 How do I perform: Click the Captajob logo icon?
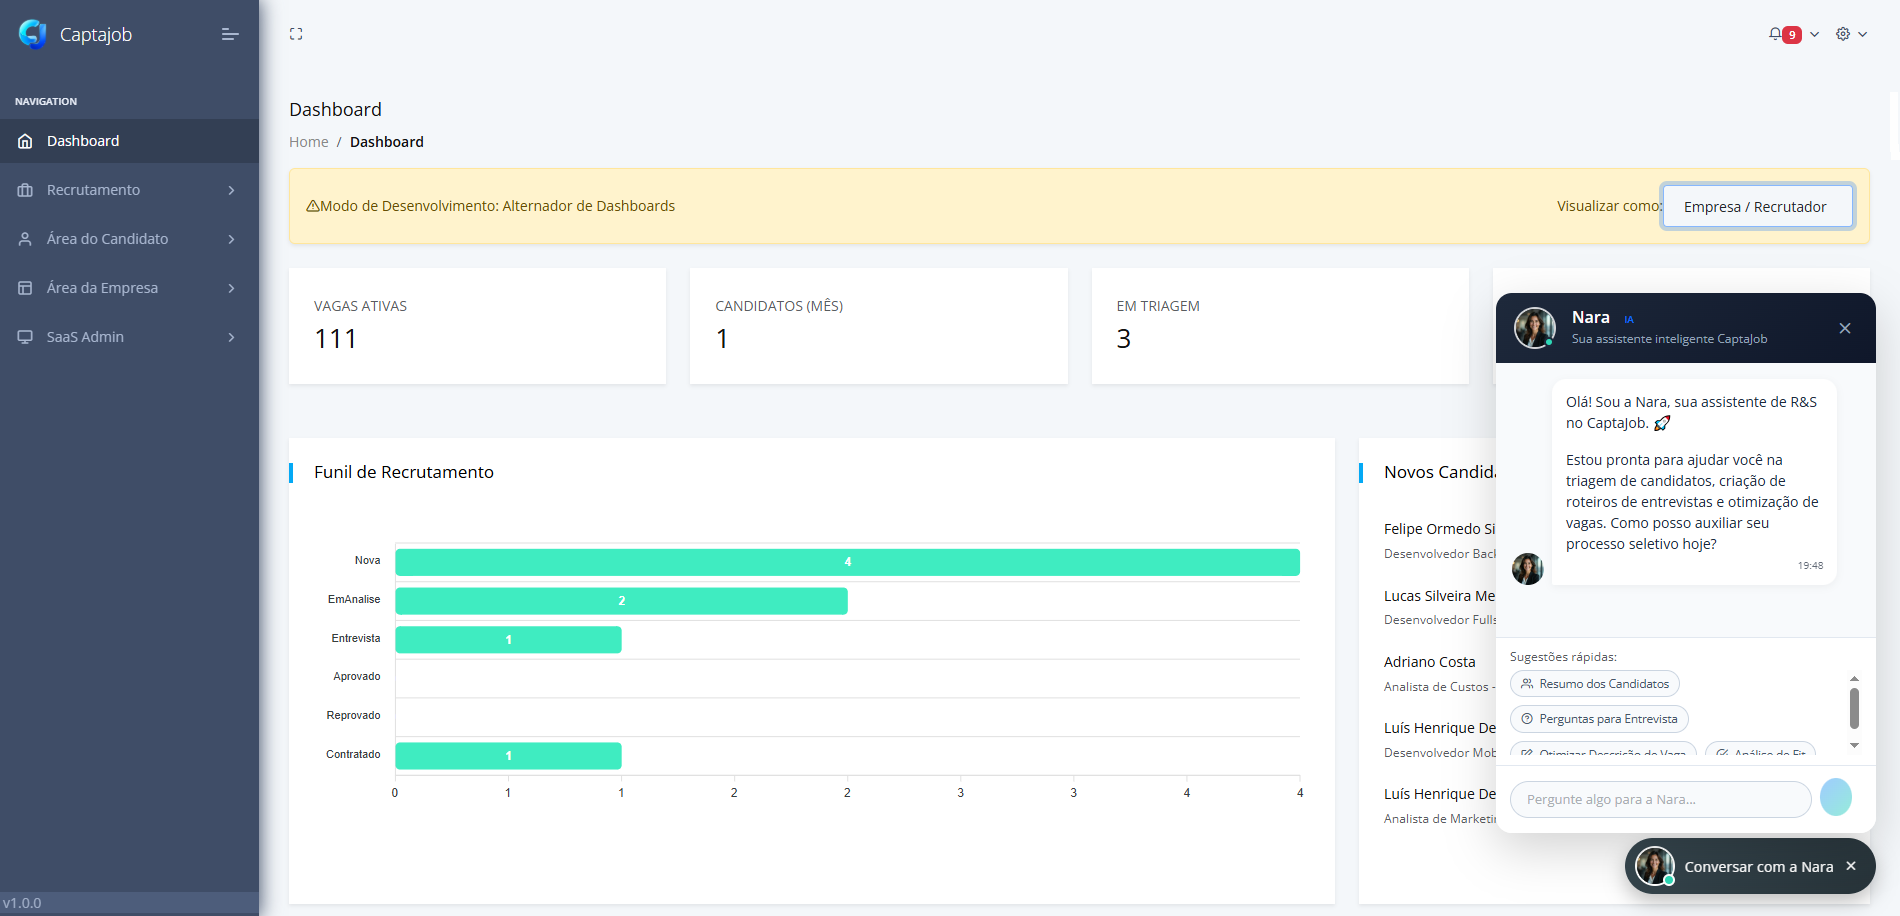pos(33,34)
